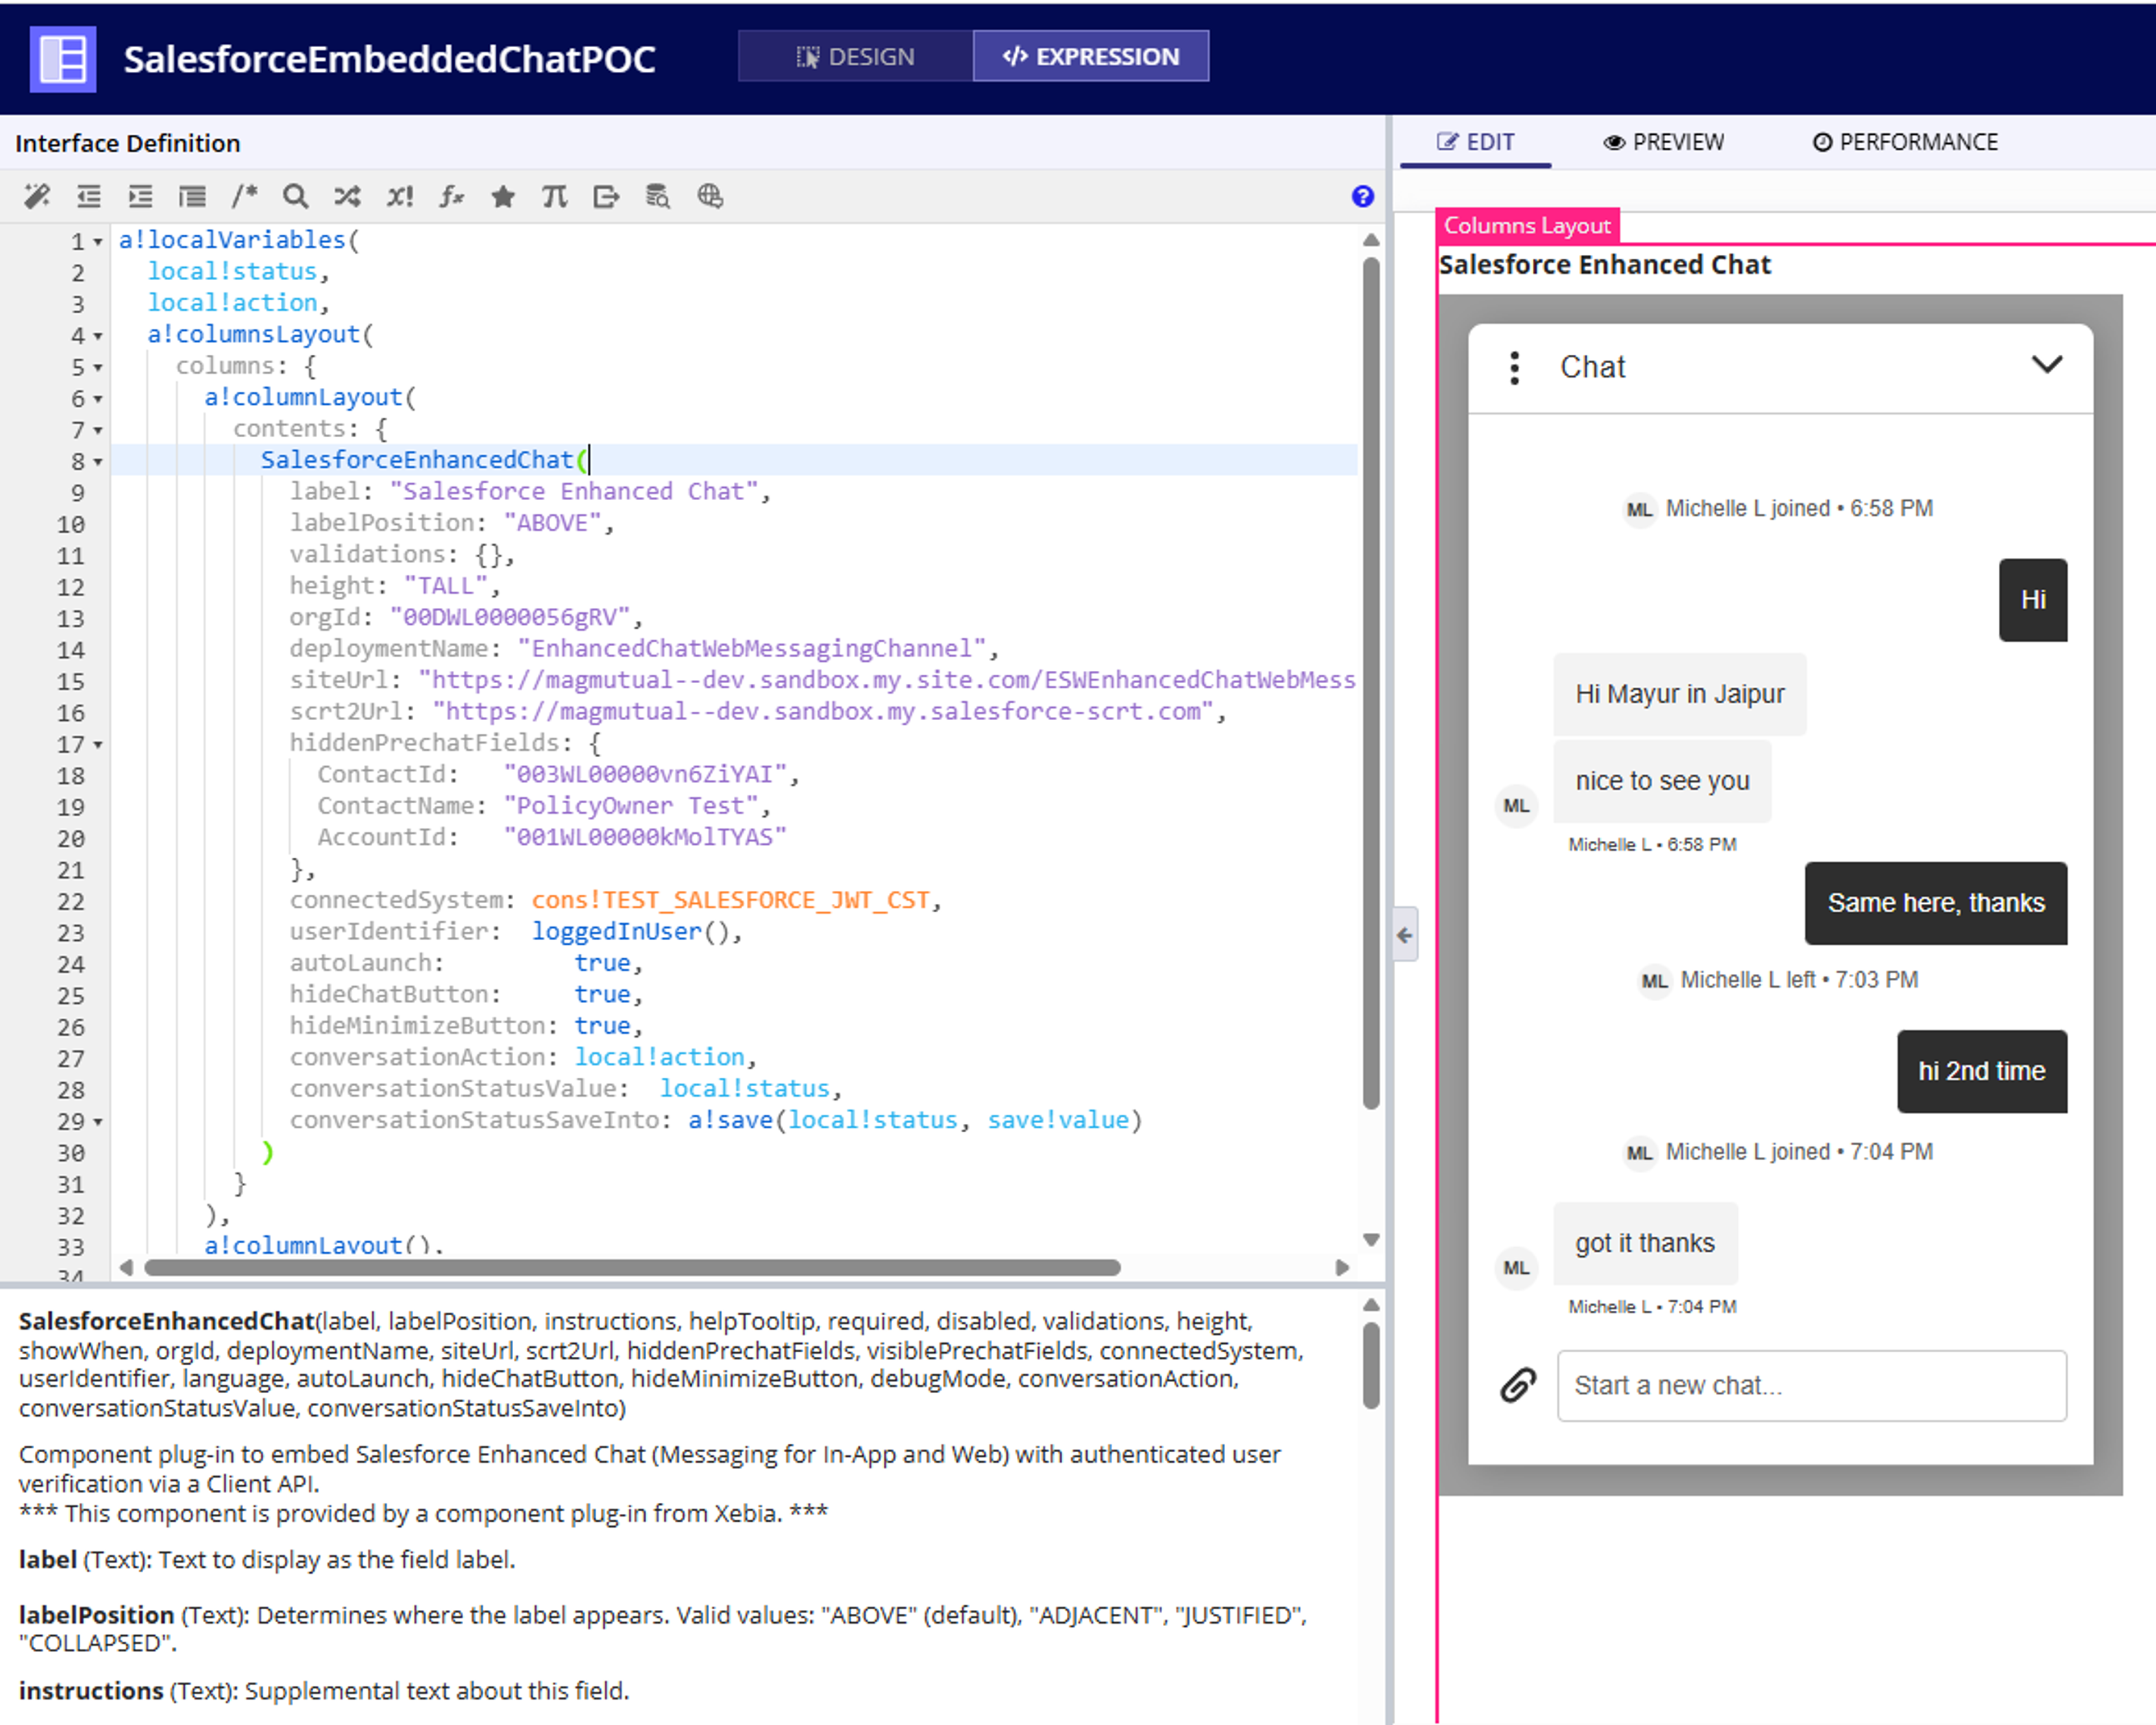The width and height of the screenshot is (2156, 1725).
Task: Switch to DESIGN mode
Action: click(x=855, y=56)
